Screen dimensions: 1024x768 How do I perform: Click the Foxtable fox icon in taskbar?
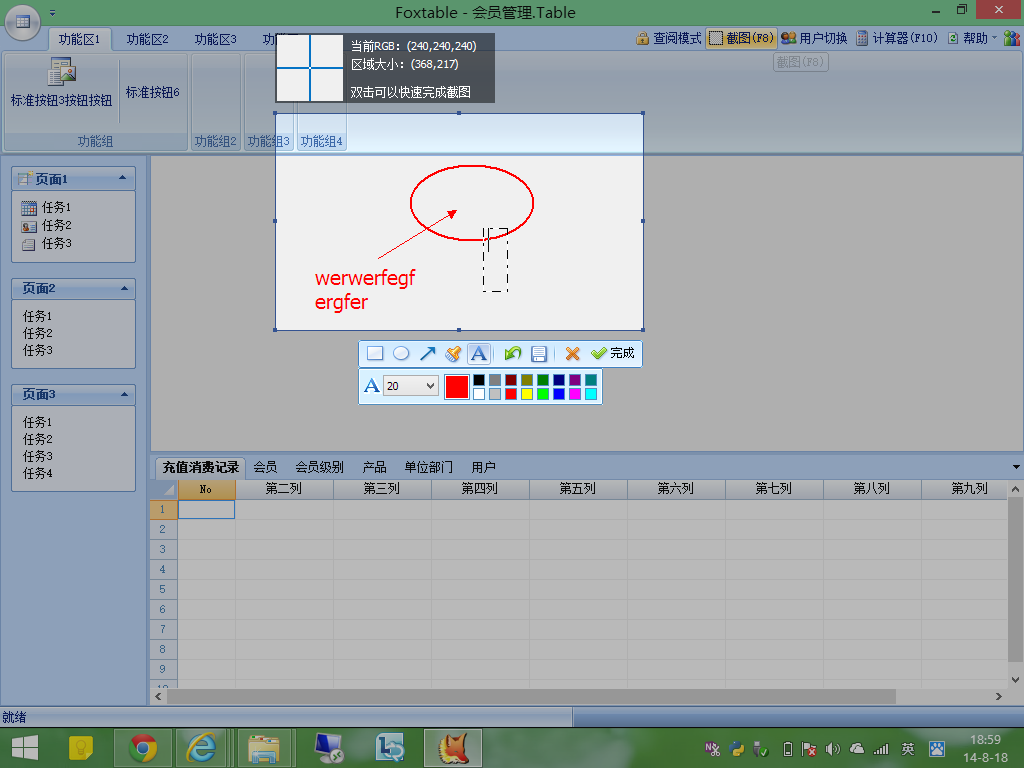pyautogui.click(x=453, y=748)
